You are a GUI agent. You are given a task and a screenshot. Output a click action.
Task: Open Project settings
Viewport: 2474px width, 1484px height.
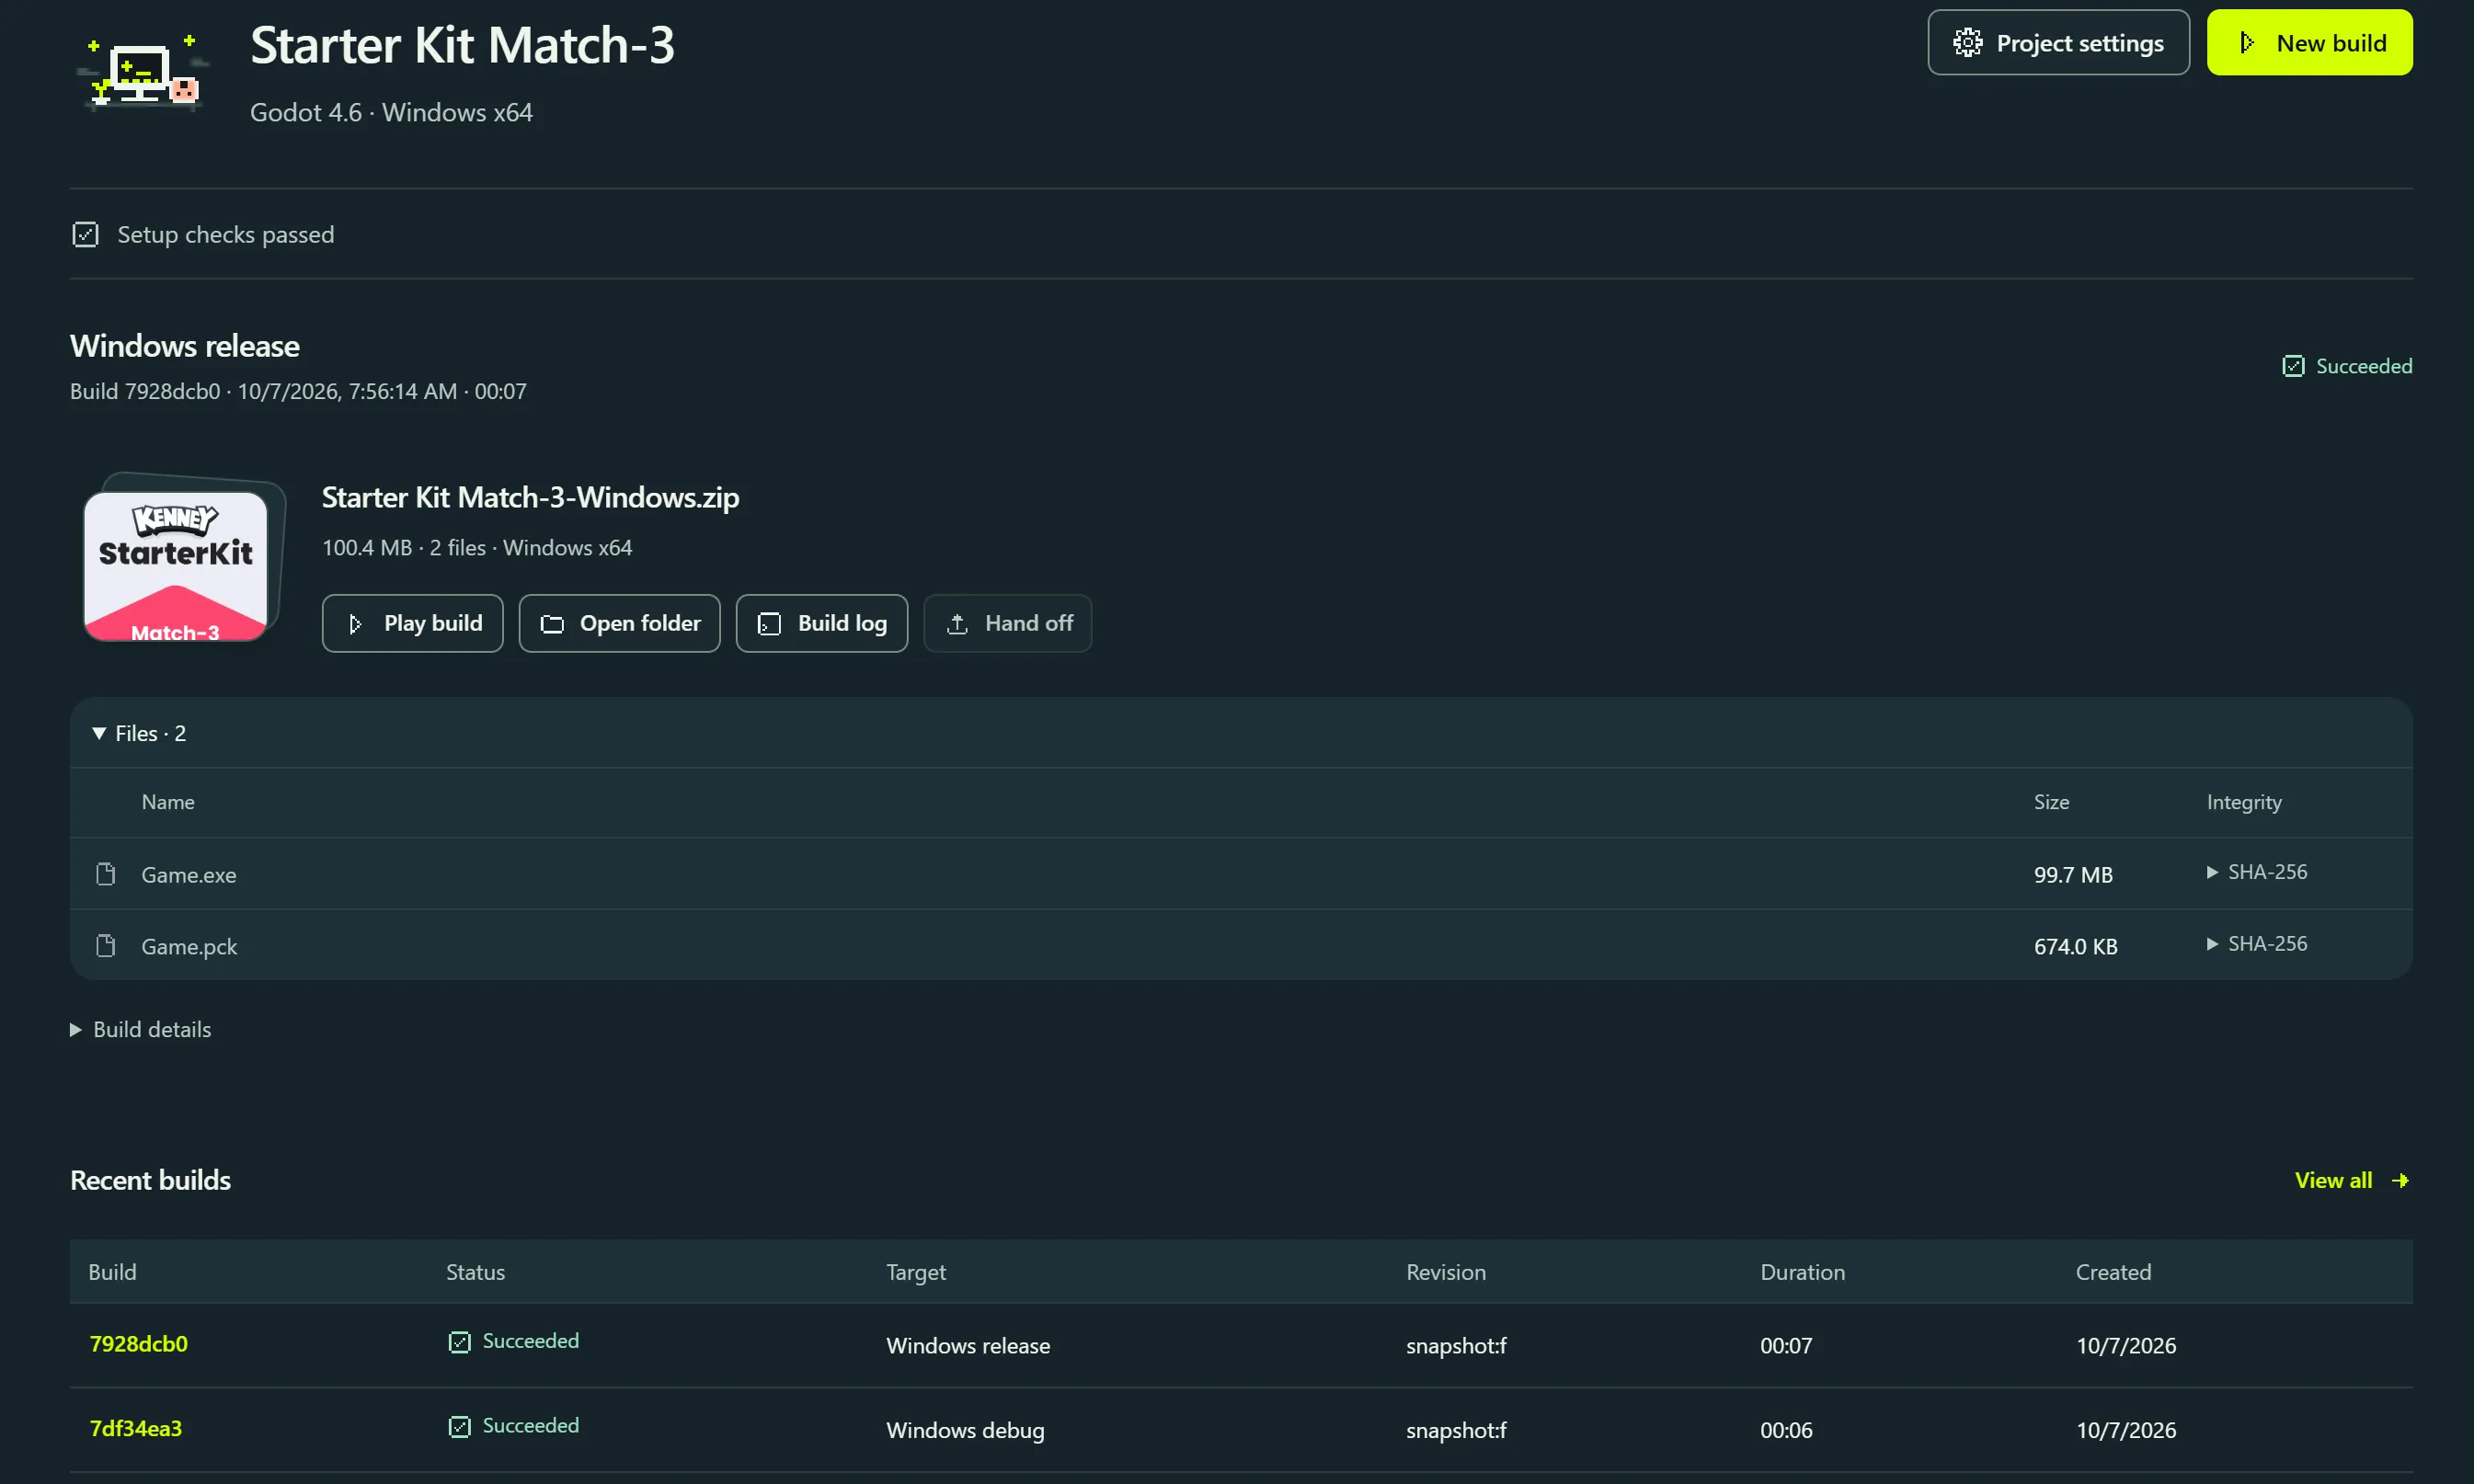2058,43
